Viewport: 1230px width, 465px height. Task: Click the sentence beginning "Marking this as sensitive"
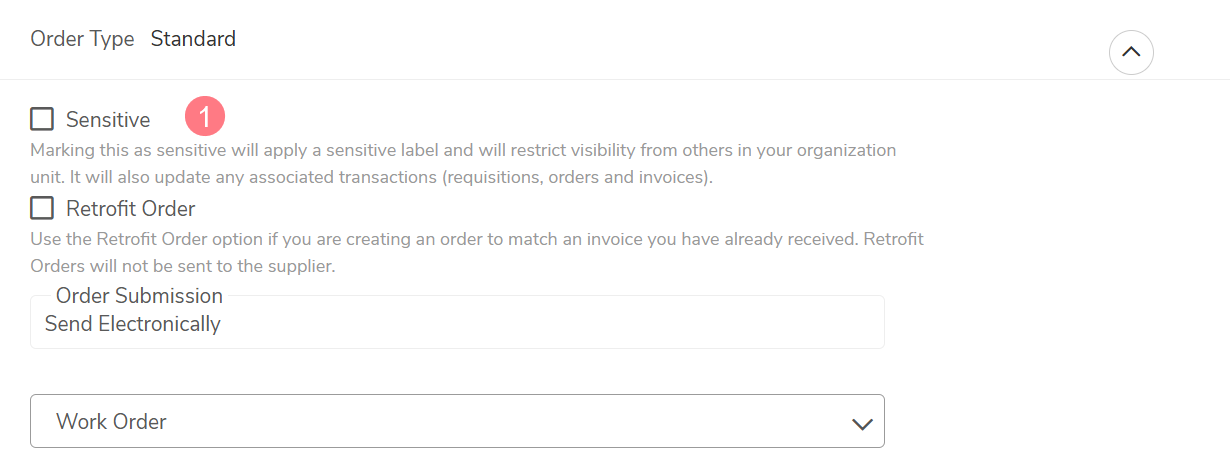click(463, 151)
